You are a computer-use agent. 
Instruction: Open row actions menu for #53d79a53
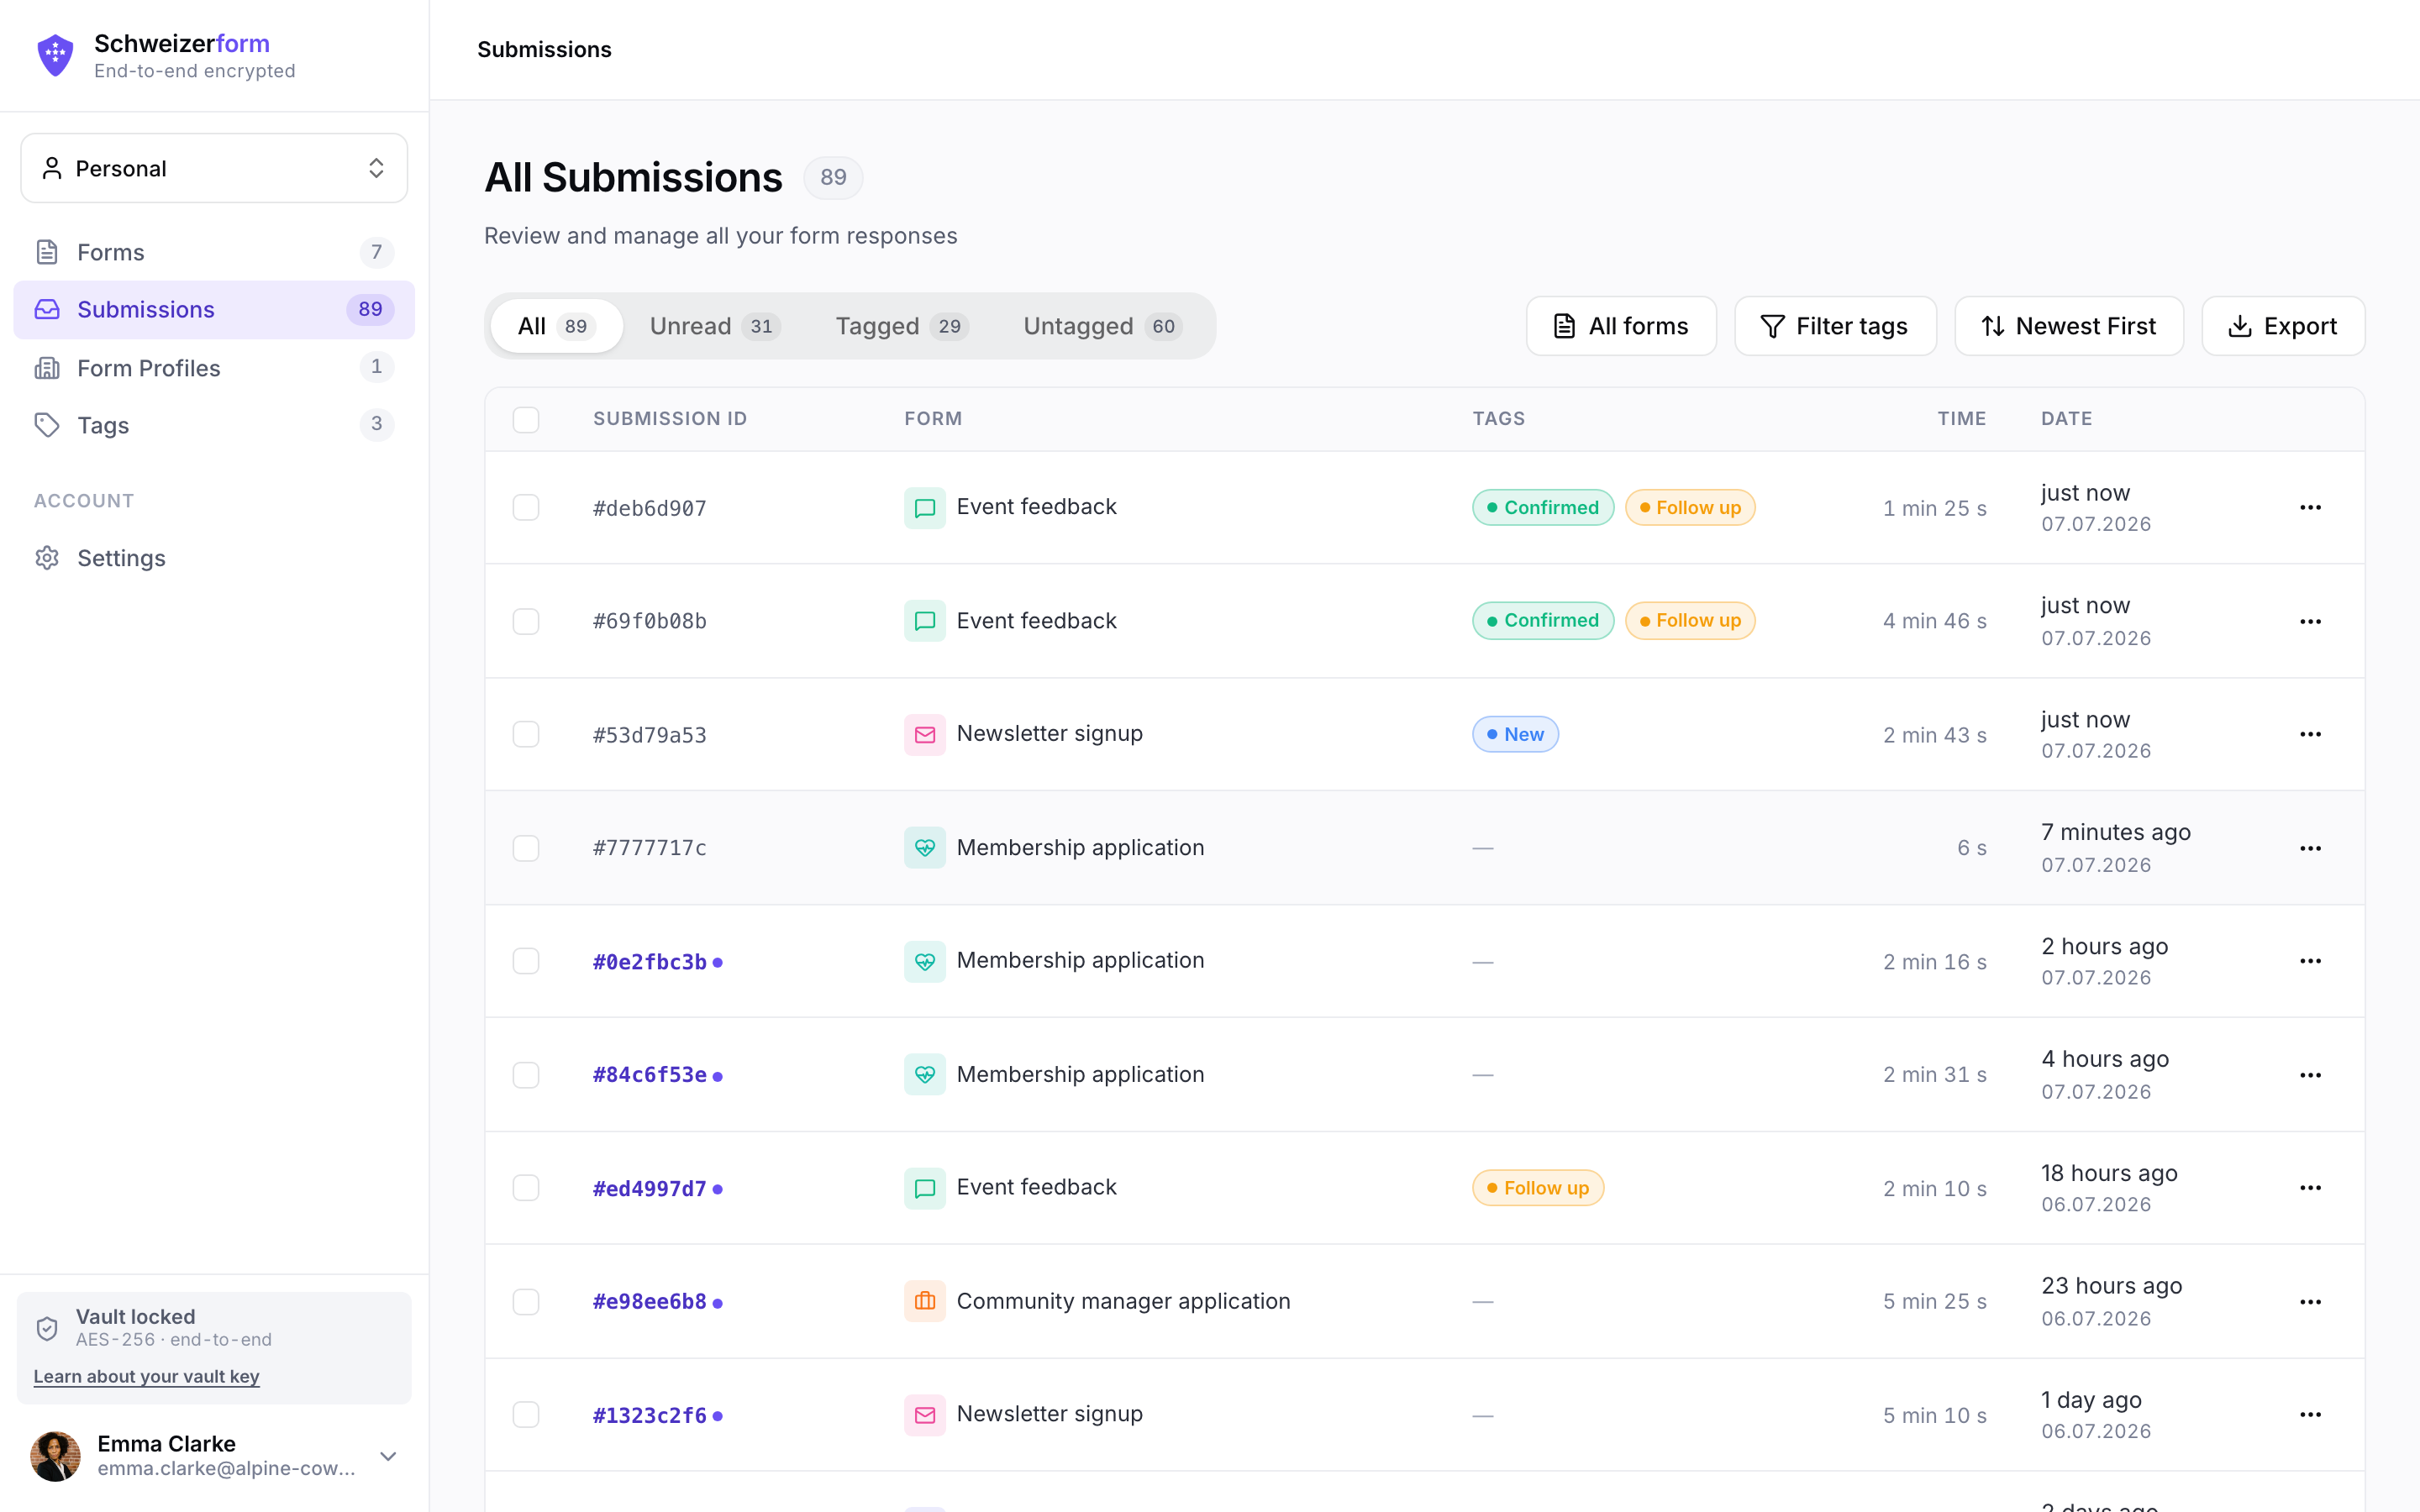(x=2310, y=735)
